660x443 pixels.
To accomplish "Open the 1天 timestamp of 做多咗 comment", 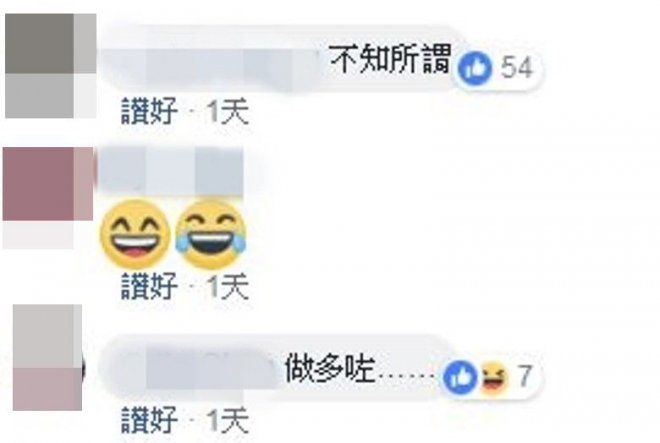I will [228, 420].
